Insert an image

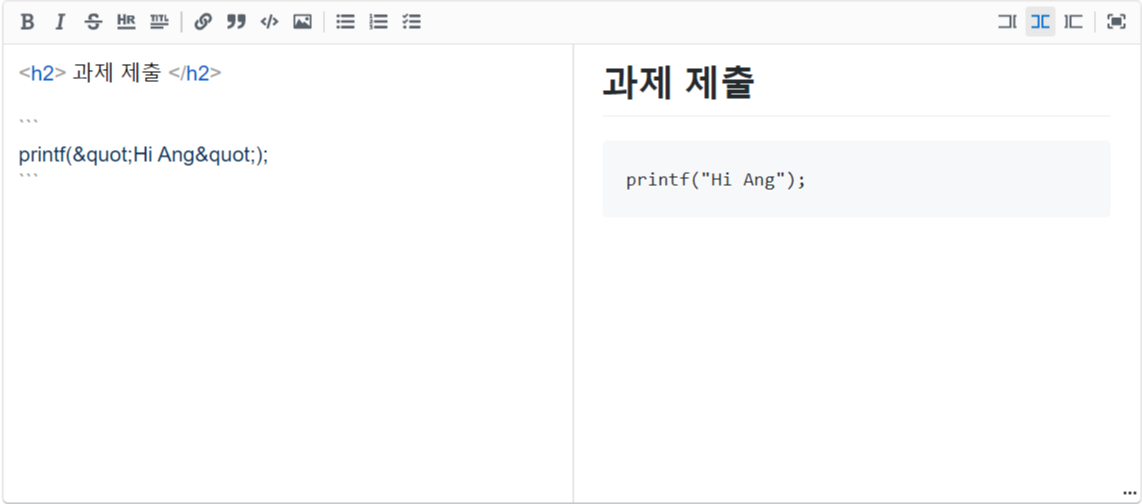click(302, 22)
